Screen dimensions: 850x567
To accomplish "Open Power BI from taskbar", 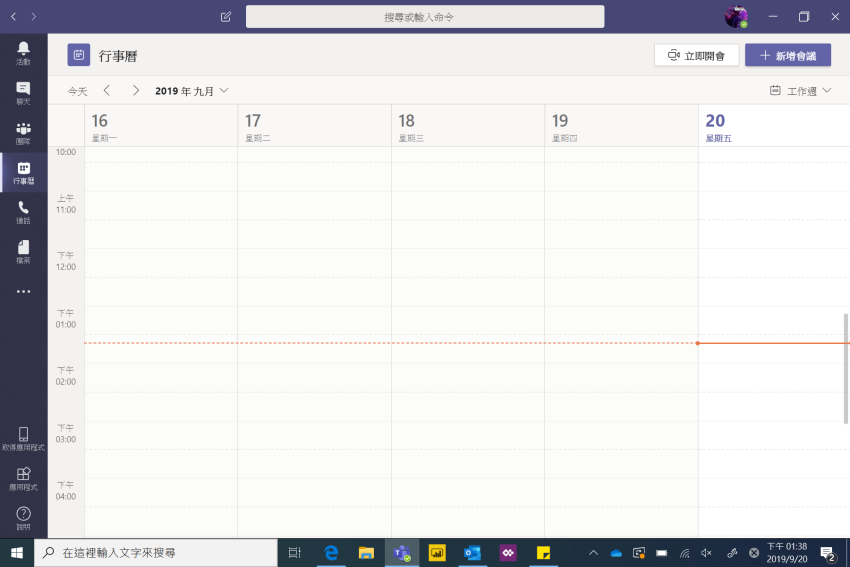I will [x=437, y=552].
